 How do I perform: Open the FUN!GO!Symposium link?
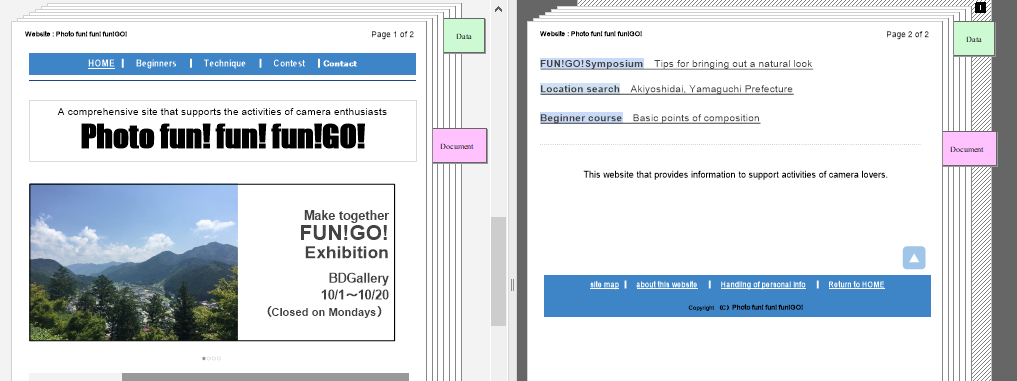(x=592, y=64)
